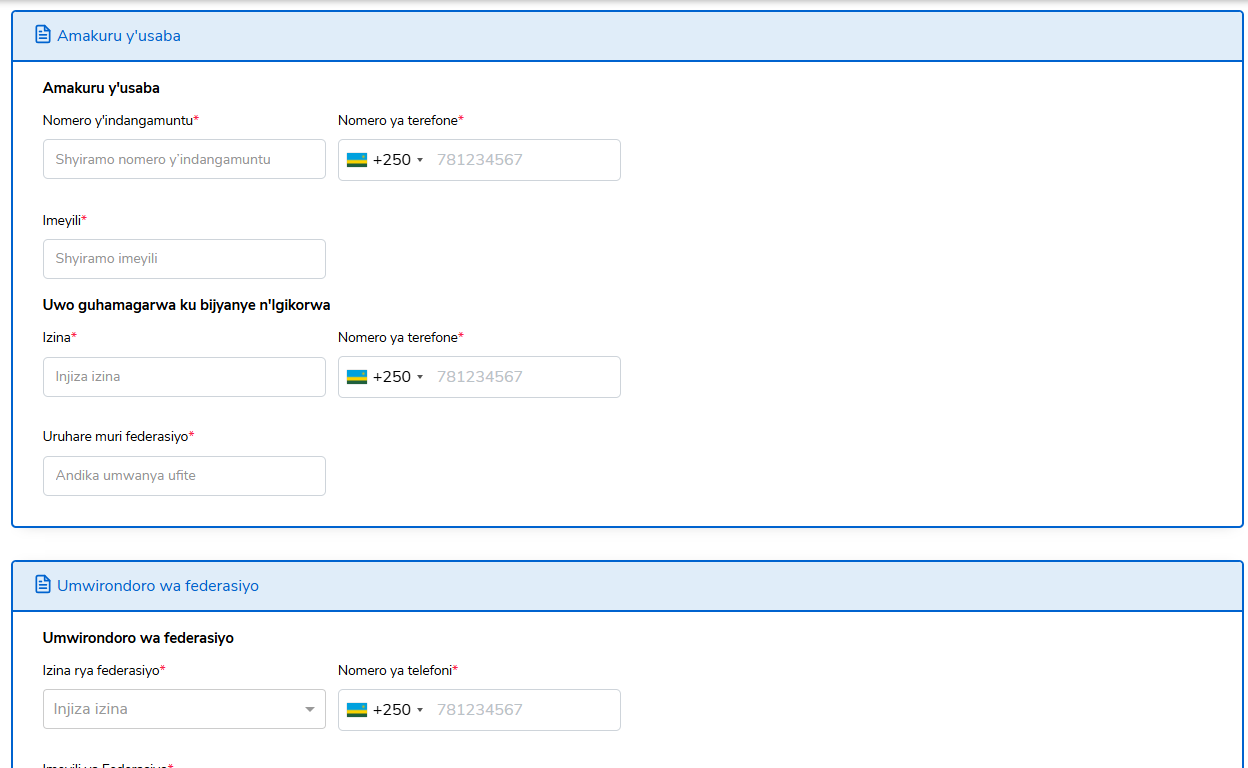This screenshot has height=768, width=1248.
Task: Focus the Shyiramo imeyili input
Action: click(184, 259)
